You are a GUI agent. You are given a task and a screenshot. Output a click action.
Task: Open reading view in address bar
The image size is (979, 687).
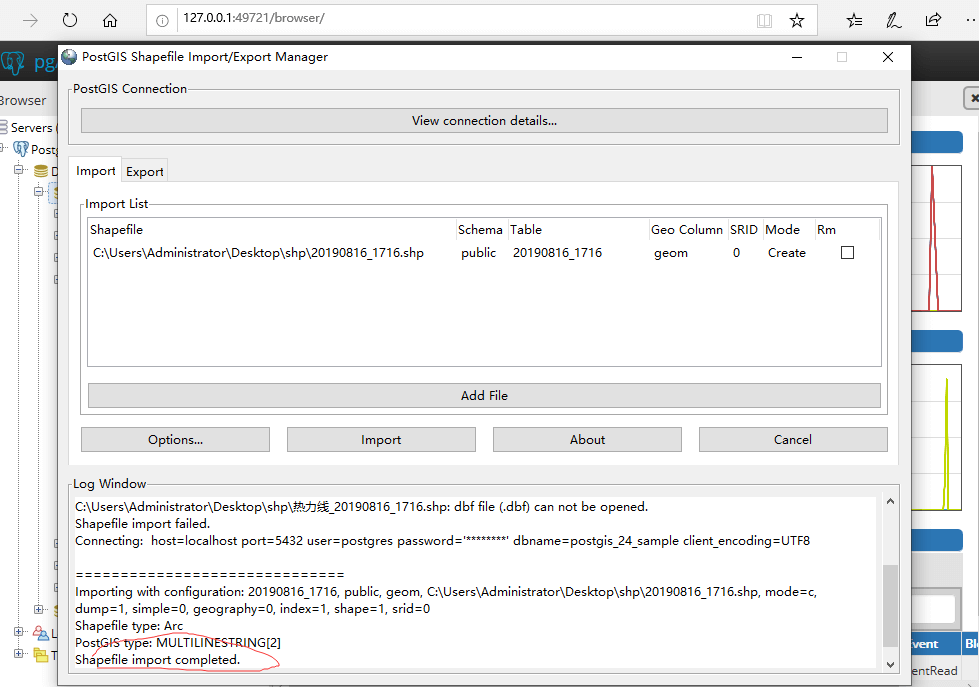click(764, 20)
